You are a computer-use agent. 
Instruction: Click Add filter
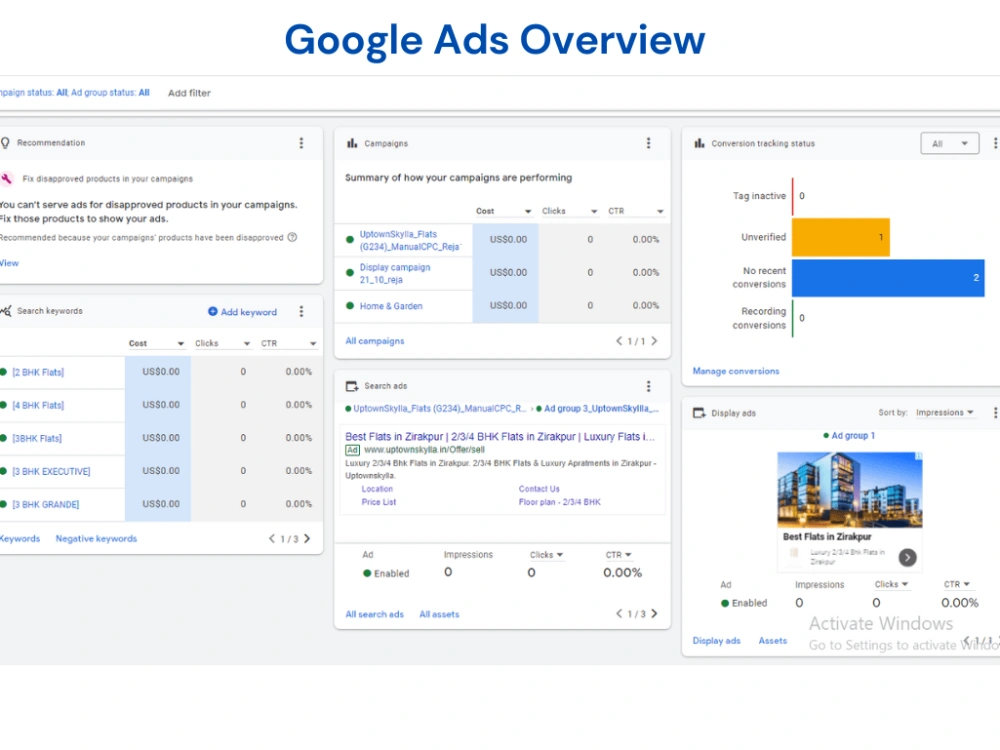tap(189, 92)
